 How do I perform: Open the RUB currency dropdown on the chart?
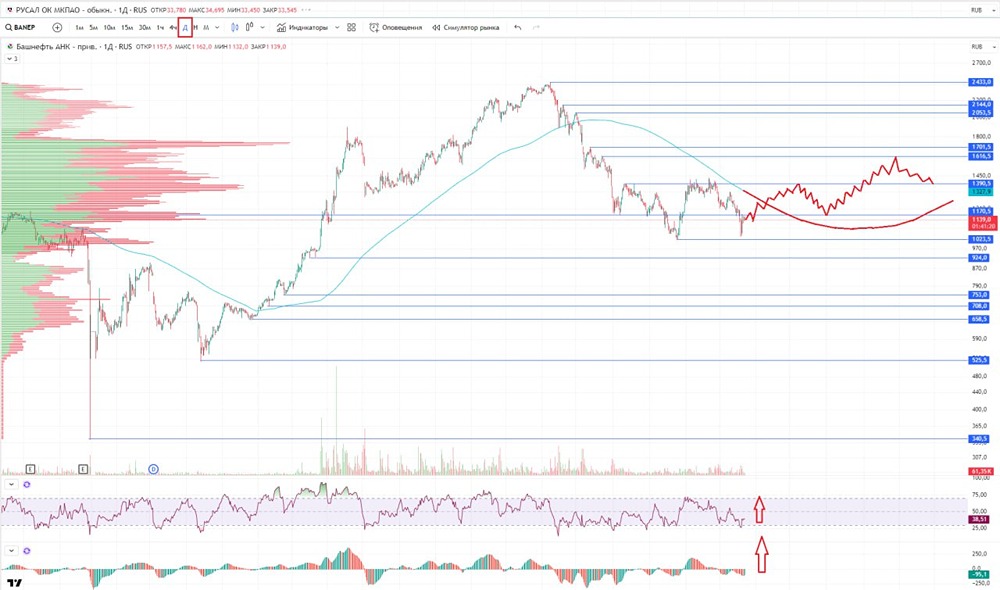984,47
